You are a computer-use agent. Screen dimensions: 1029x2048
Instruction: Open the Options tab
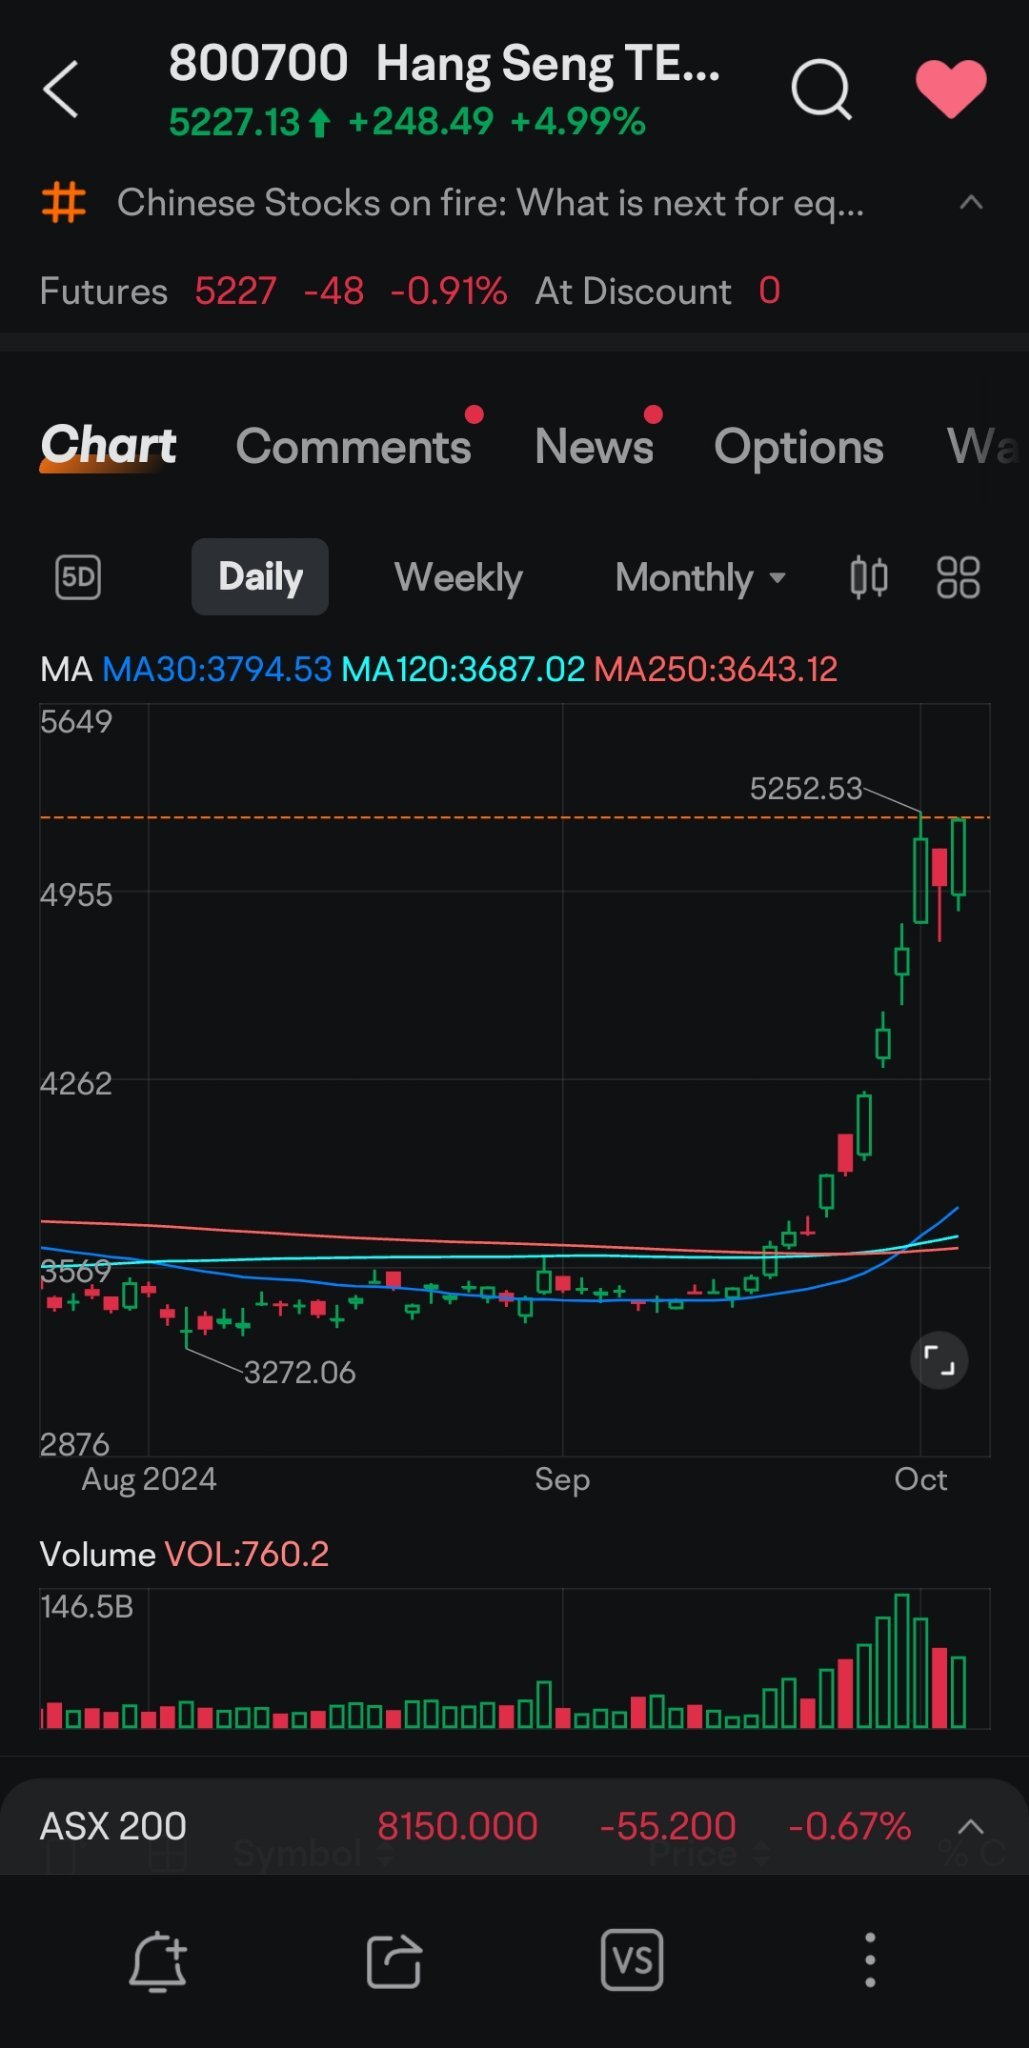pos(798,447)
